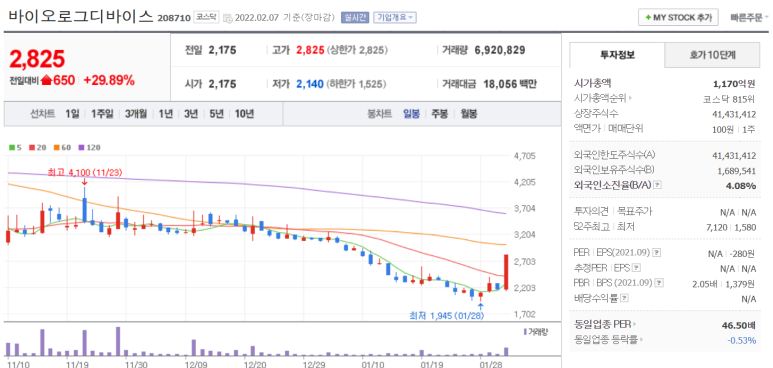Select the 5년 line chart period

(216, 114)
